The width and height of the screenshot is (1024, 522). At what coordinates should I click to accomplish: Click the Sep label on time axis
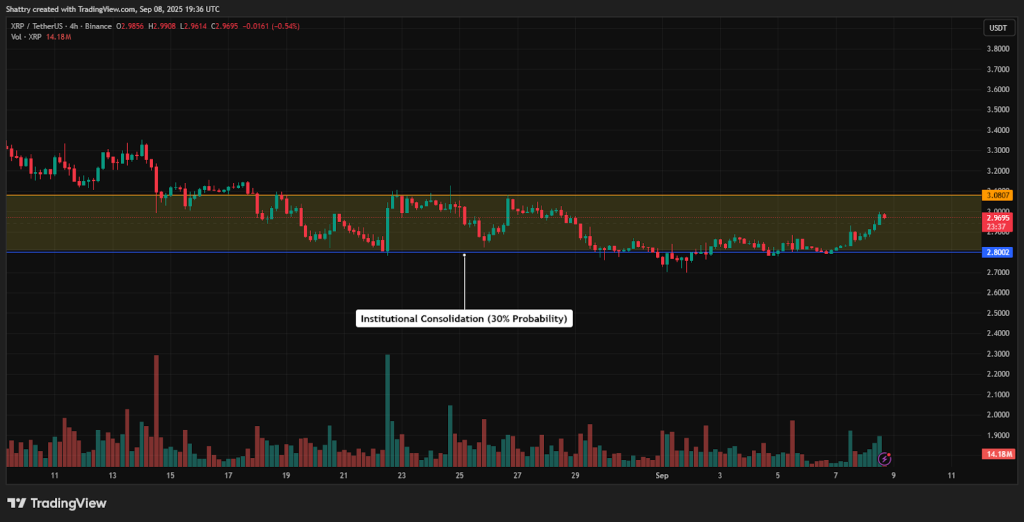tap(661, 477)
